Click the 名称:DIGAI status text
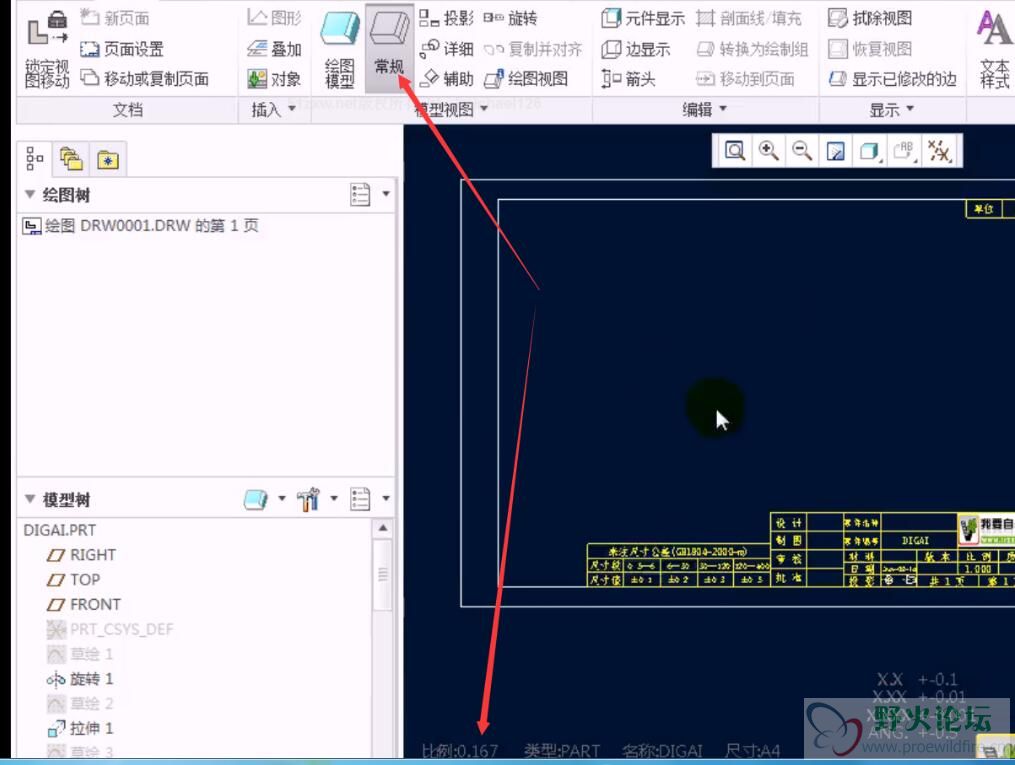Viewport: 1015px width, 765px height. click(662, 751)
